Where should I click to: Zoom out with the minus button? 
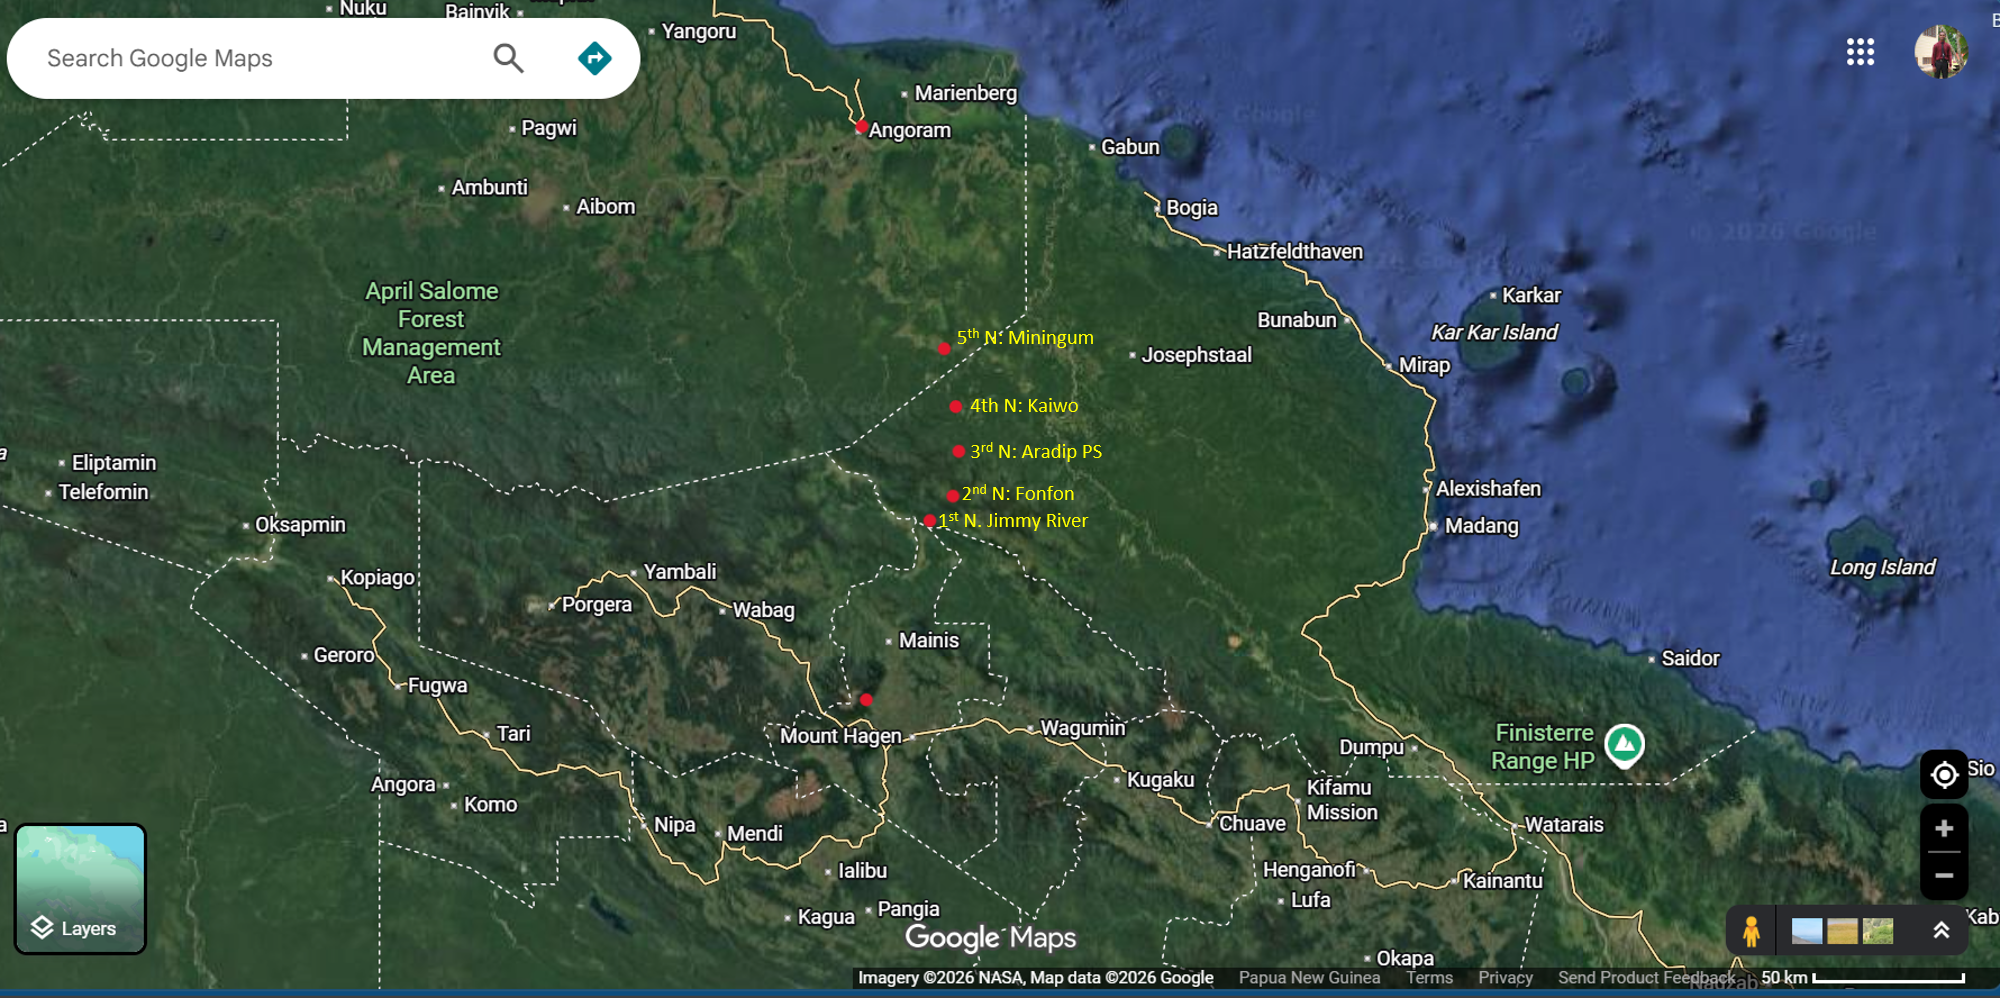(x=1943, y=875)
